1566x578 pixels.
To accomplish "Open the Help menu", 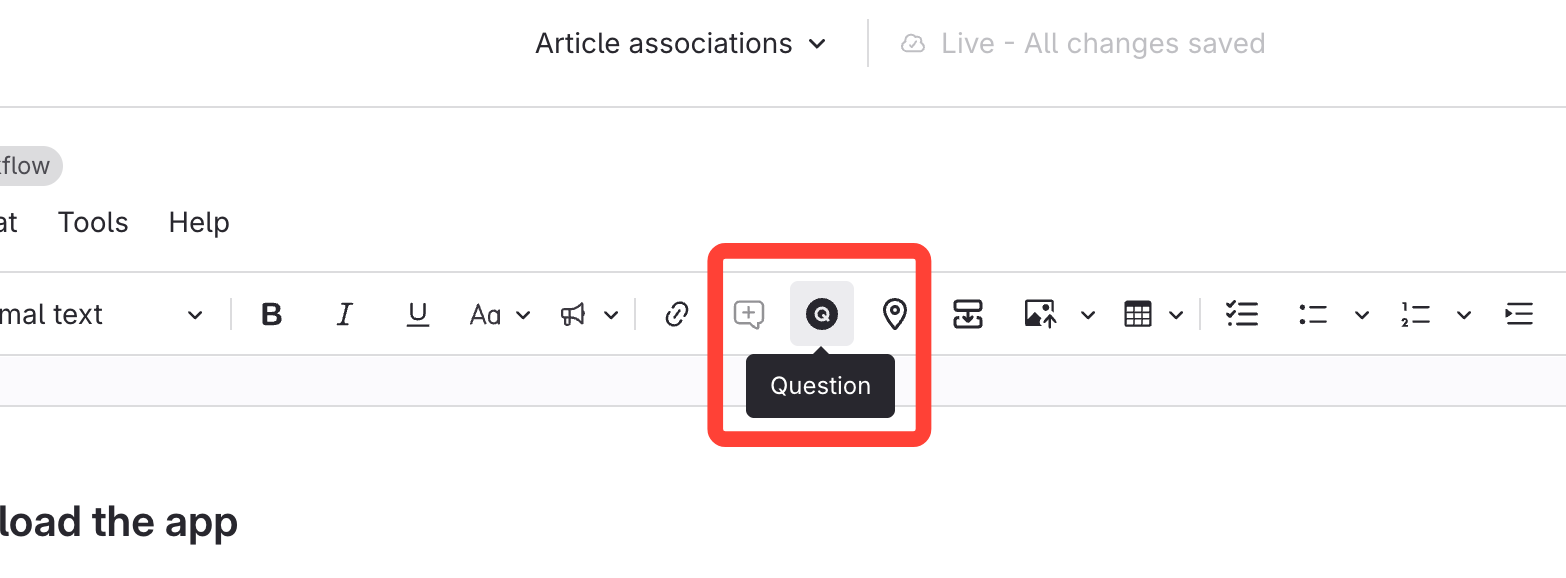I will coord(199,222).
